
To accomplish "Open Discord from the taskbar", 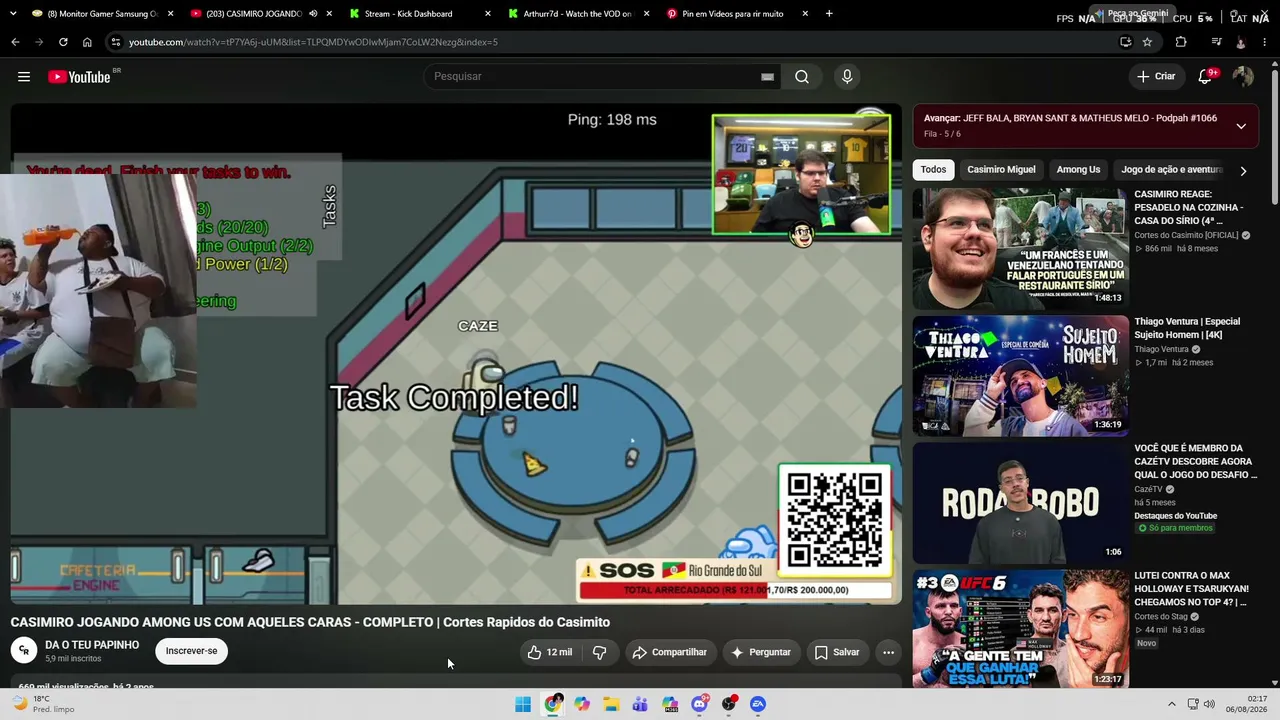I will [699, 704].
